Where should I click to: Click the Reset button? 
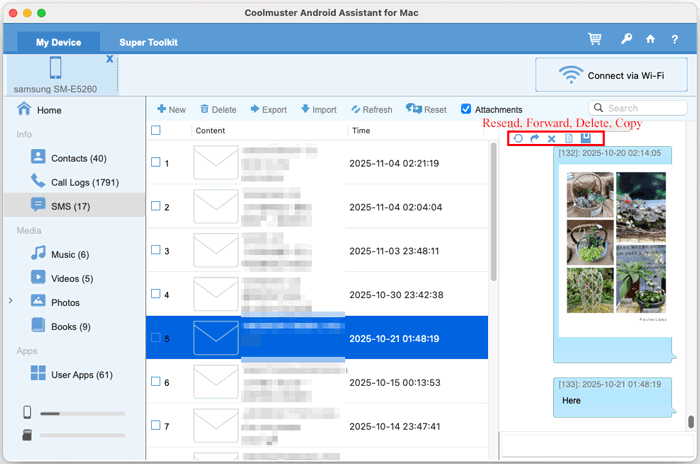click(x=426, y=109)
